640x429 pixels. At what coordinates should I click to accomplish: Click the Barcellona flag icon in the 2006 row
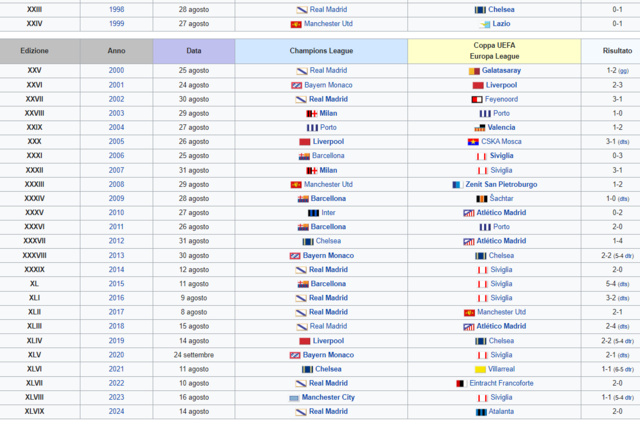(x=304, y=156)
